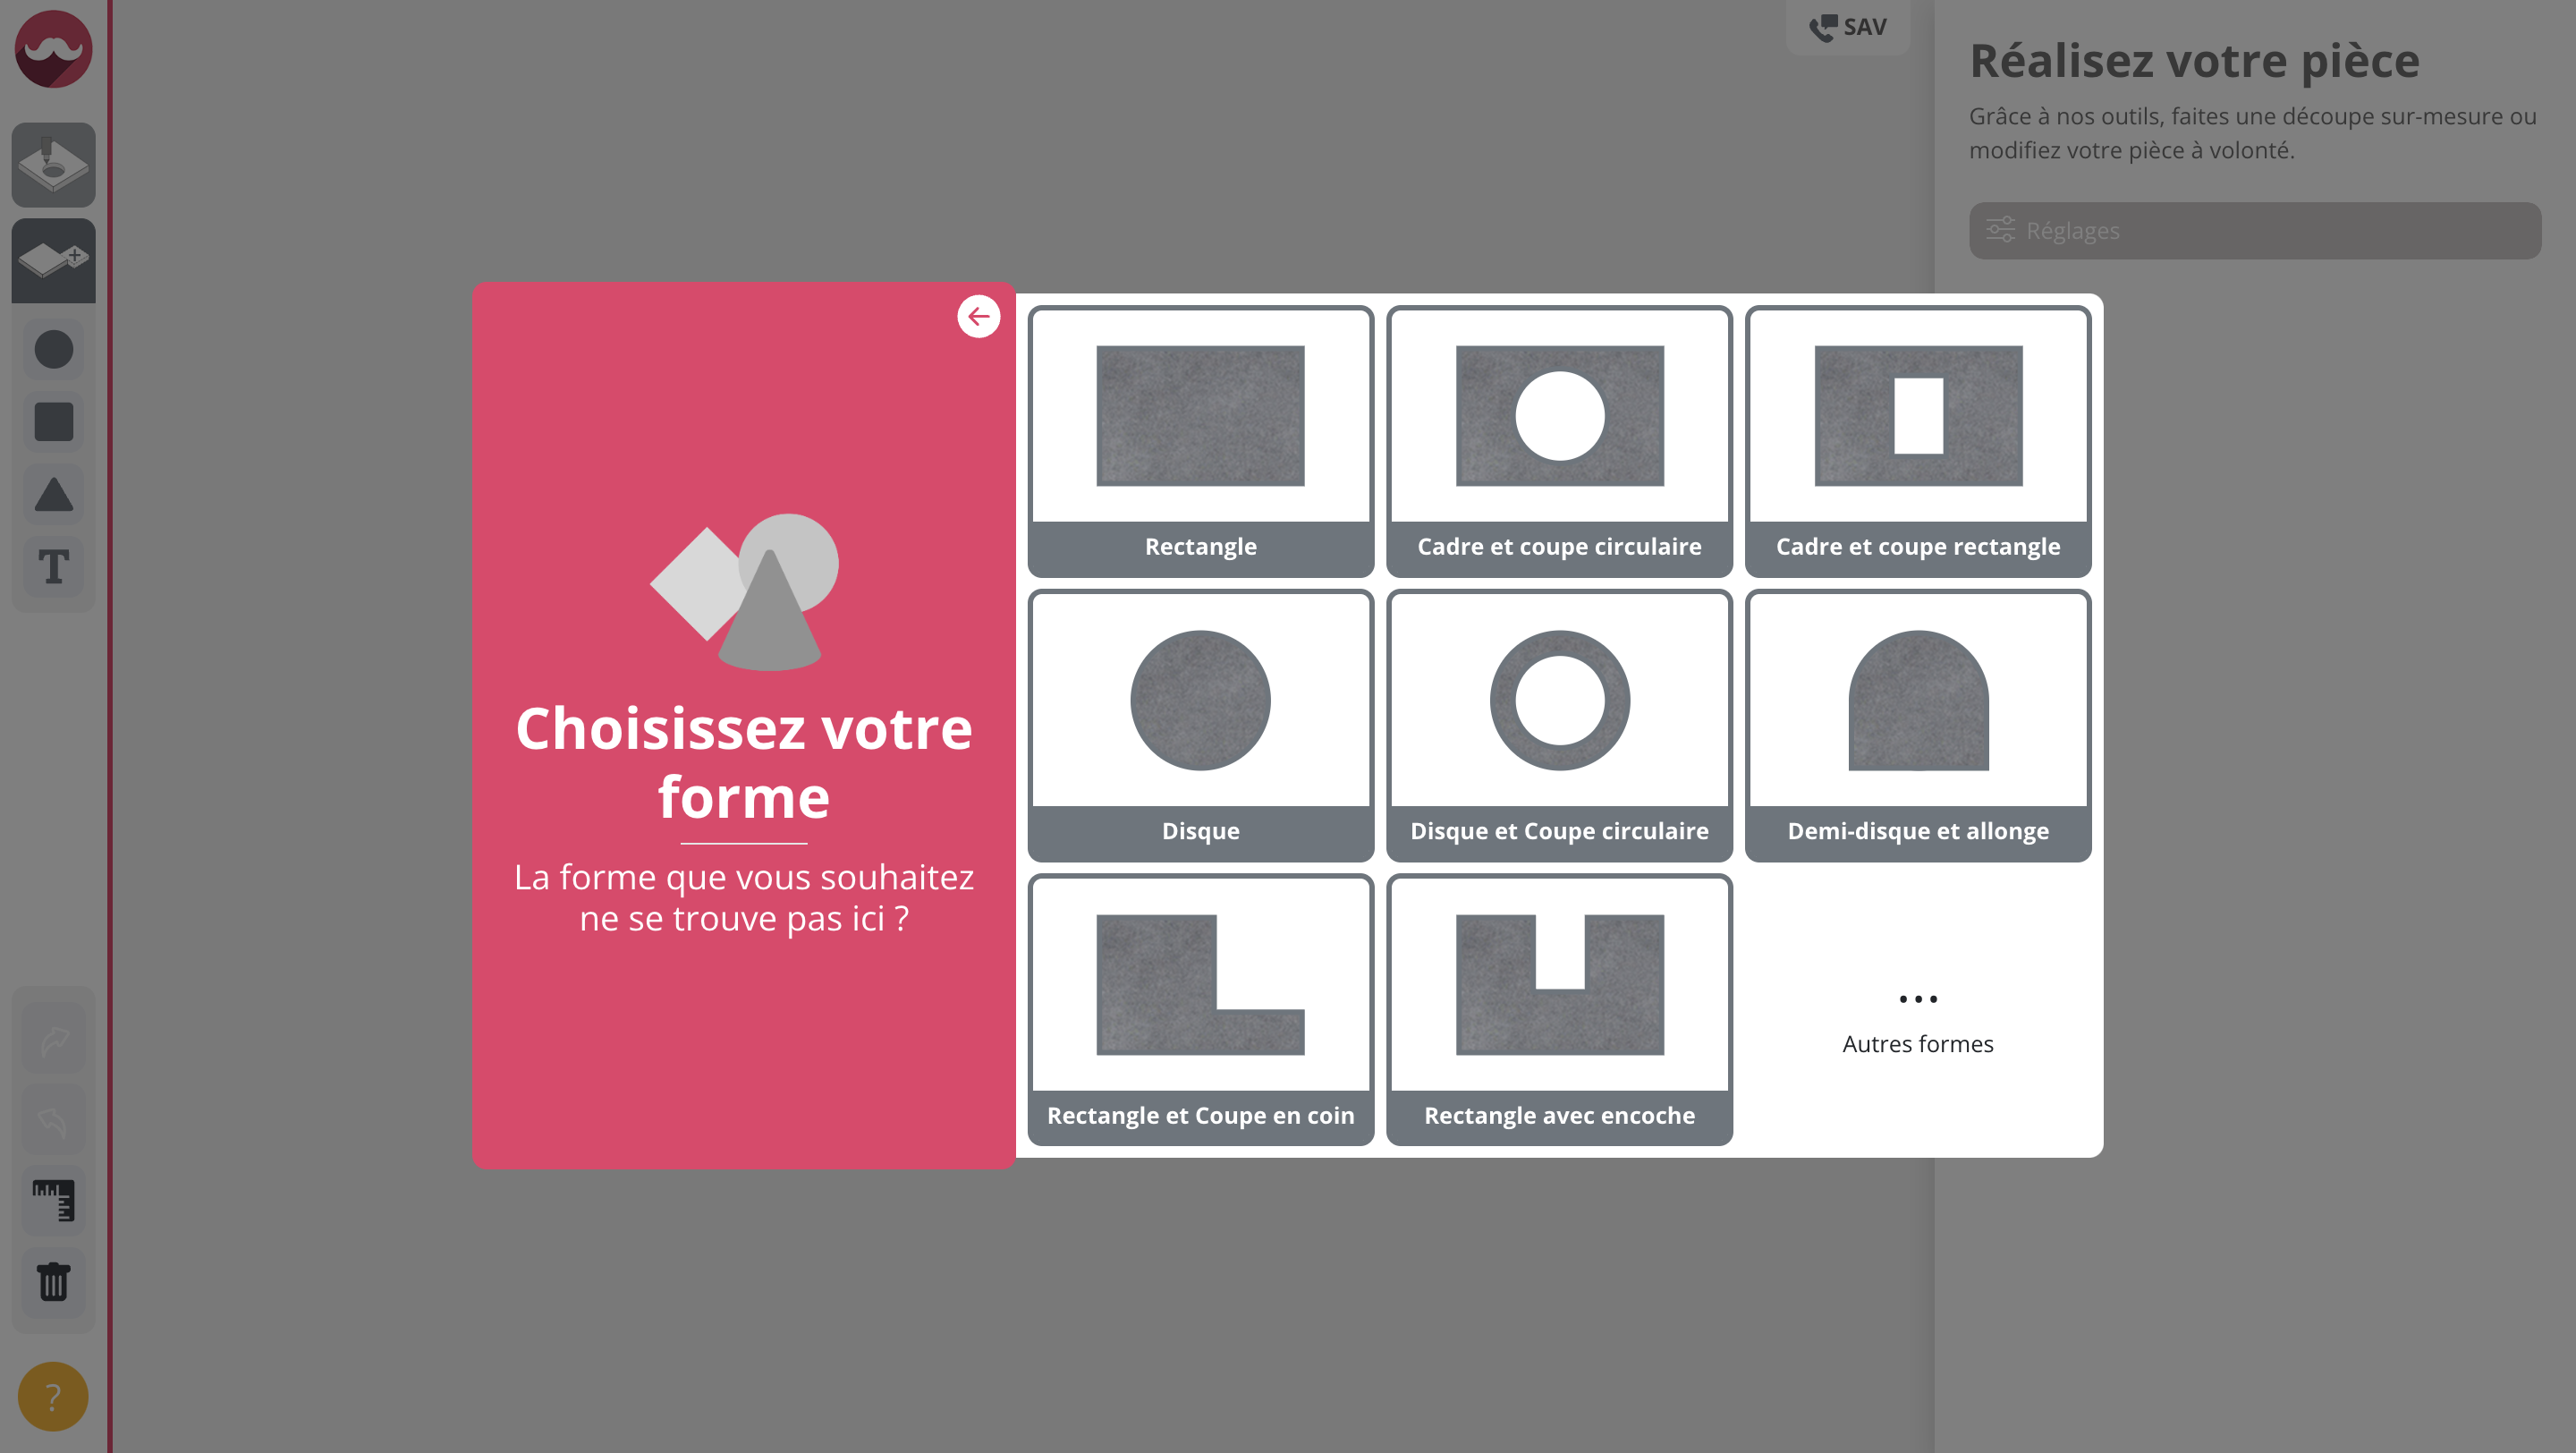
Task: Click the milling machine tool icon
Action: coord(54,165)
